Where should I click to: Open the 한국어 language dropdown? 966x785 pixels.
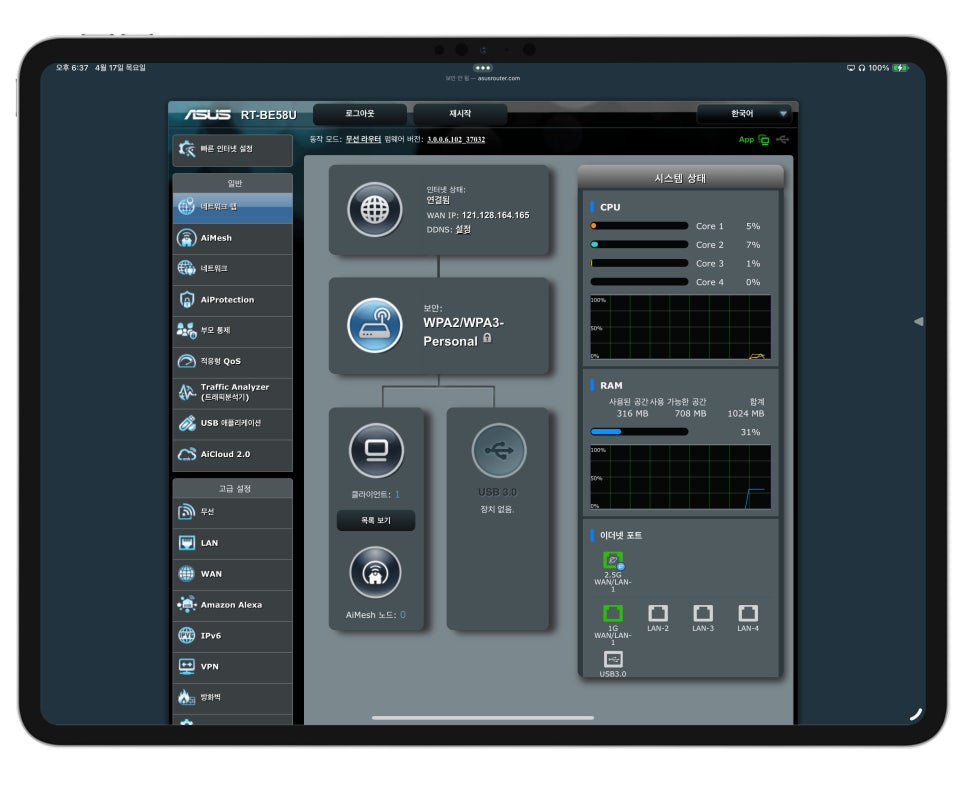click(x=744, y=114)
